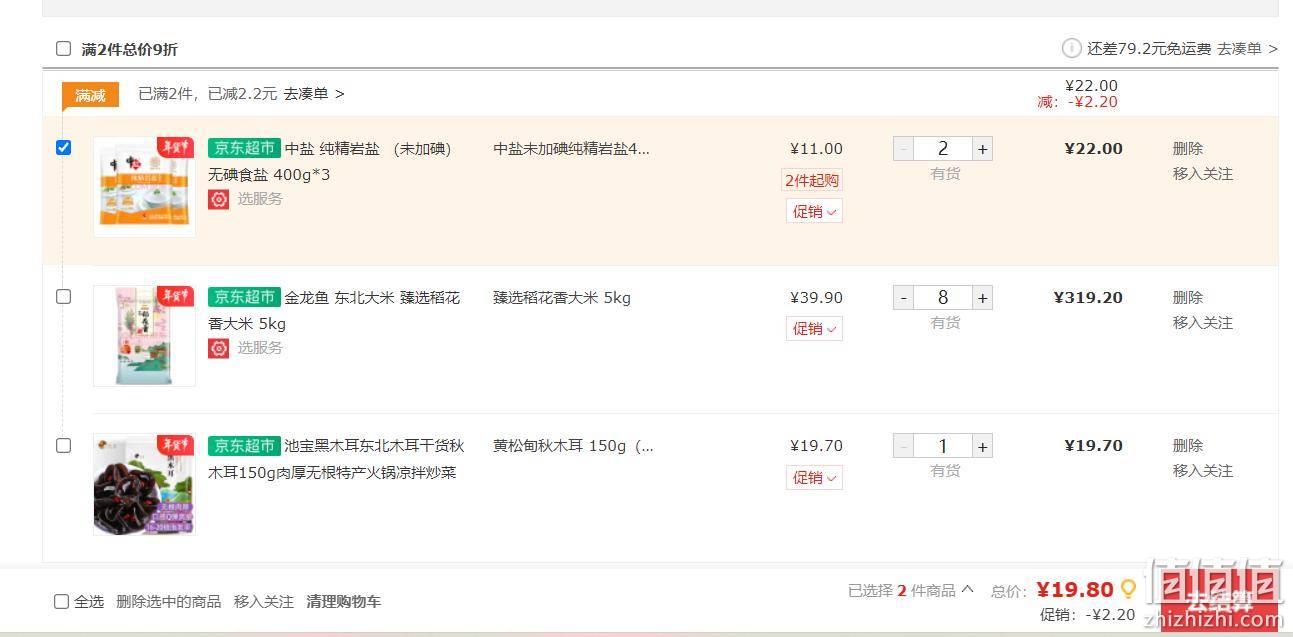The height and width of the screenshot is (637, 1293).
Task: Click the black fungus unit price ¥19.70
Action: point(816,446)
